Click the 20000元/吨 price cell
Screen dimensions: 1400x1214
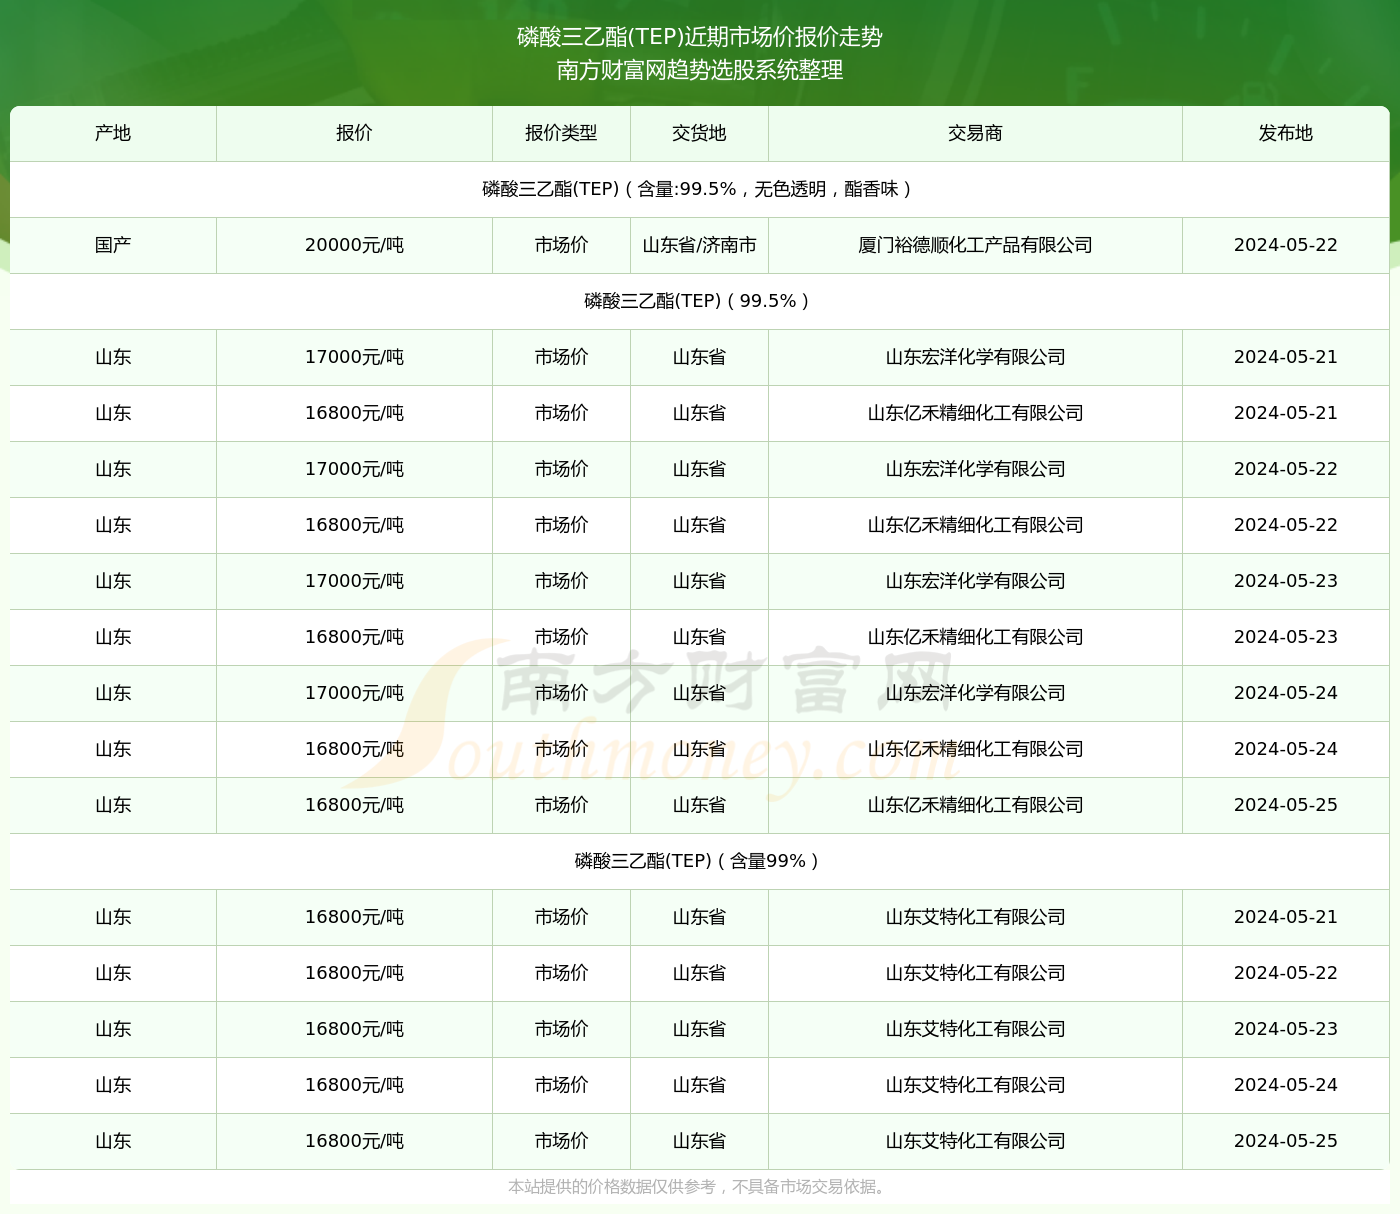pyautogui.click(x=354, y=245)
